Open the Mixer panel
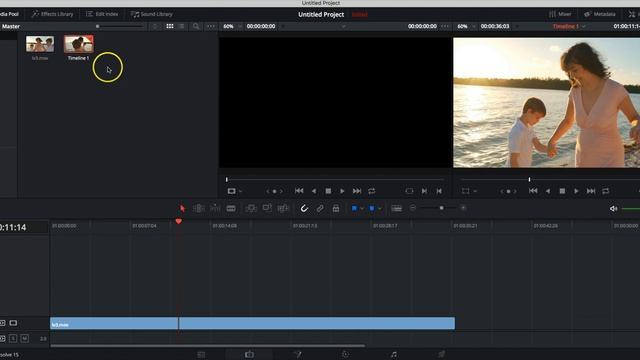 (x=560, y=14)
